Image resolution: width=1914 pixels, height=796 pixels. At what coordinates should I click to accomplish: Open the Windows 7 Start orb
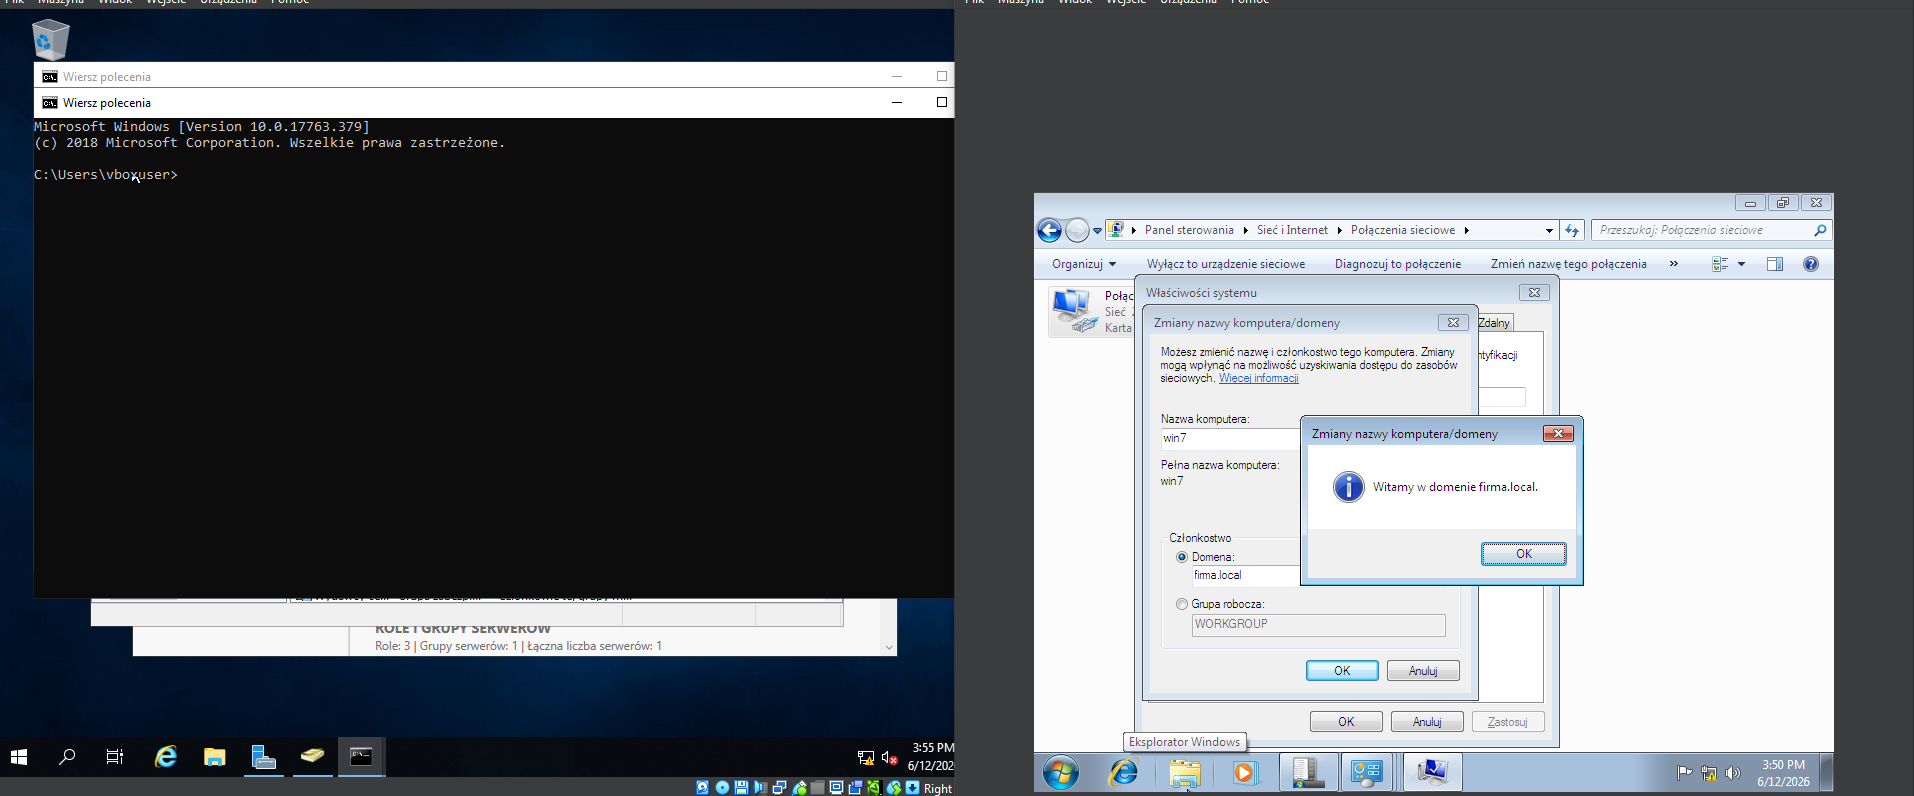click(1061, 773)
